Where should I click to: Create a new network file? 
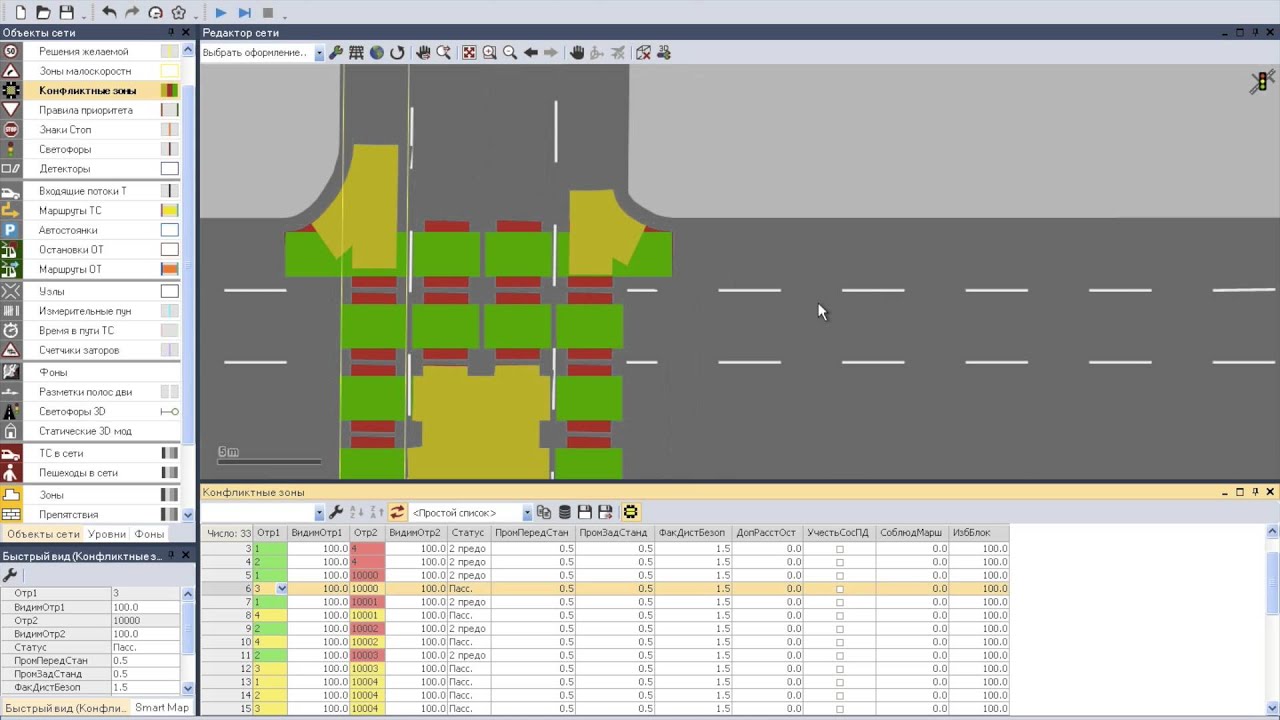point(20,13)
